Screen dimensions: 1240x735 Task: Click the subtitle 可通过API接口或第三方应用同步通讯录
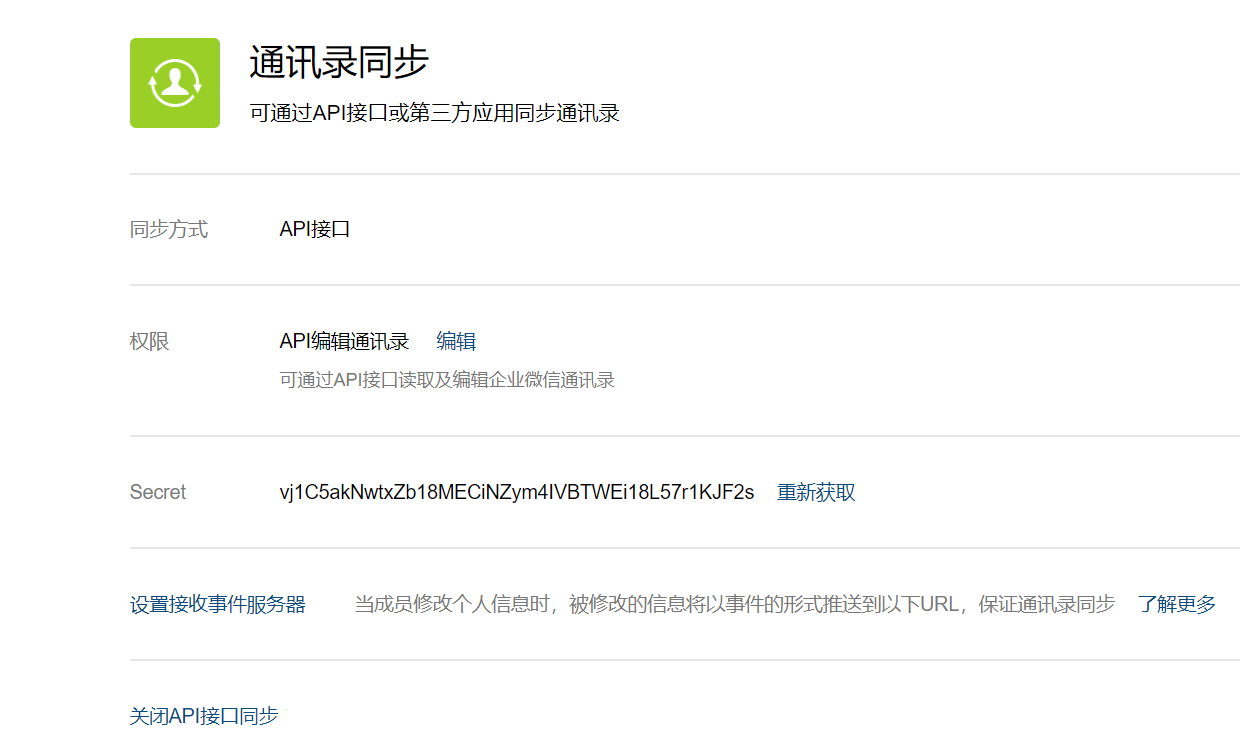435,113
